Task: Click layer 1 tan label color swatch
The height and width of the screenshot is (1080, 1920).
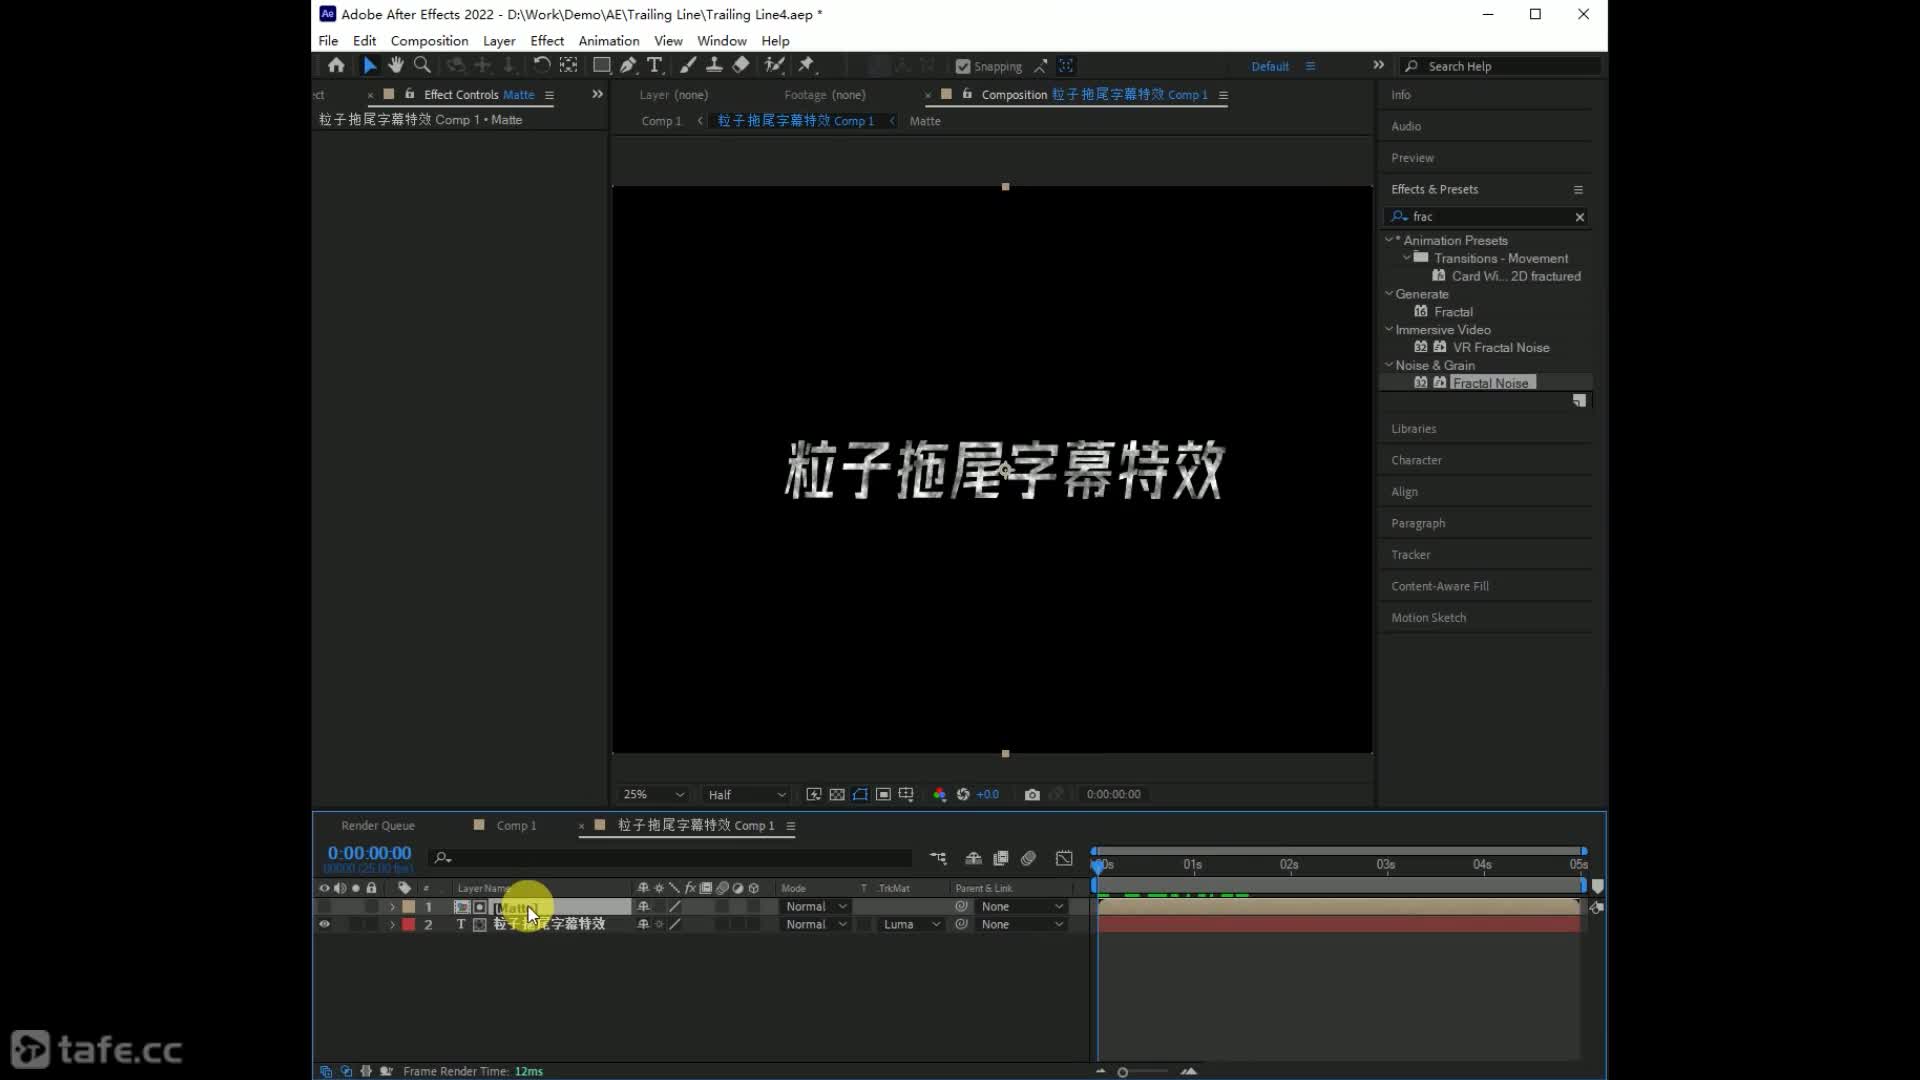Action: pos(409,907)
